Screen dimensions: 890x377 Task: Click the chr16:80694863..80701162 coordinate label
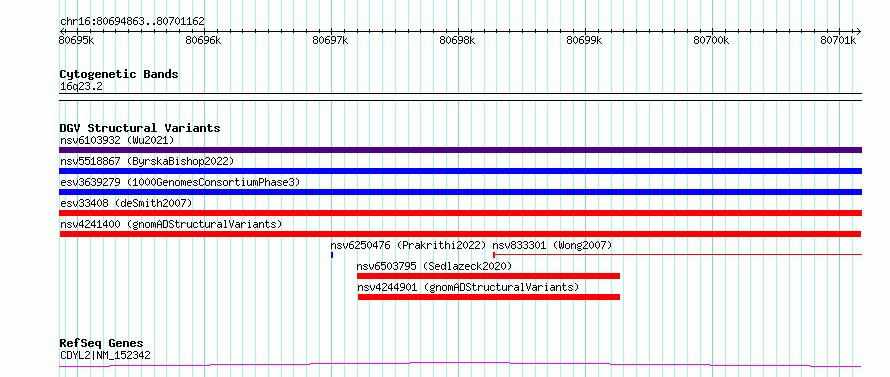132,22
